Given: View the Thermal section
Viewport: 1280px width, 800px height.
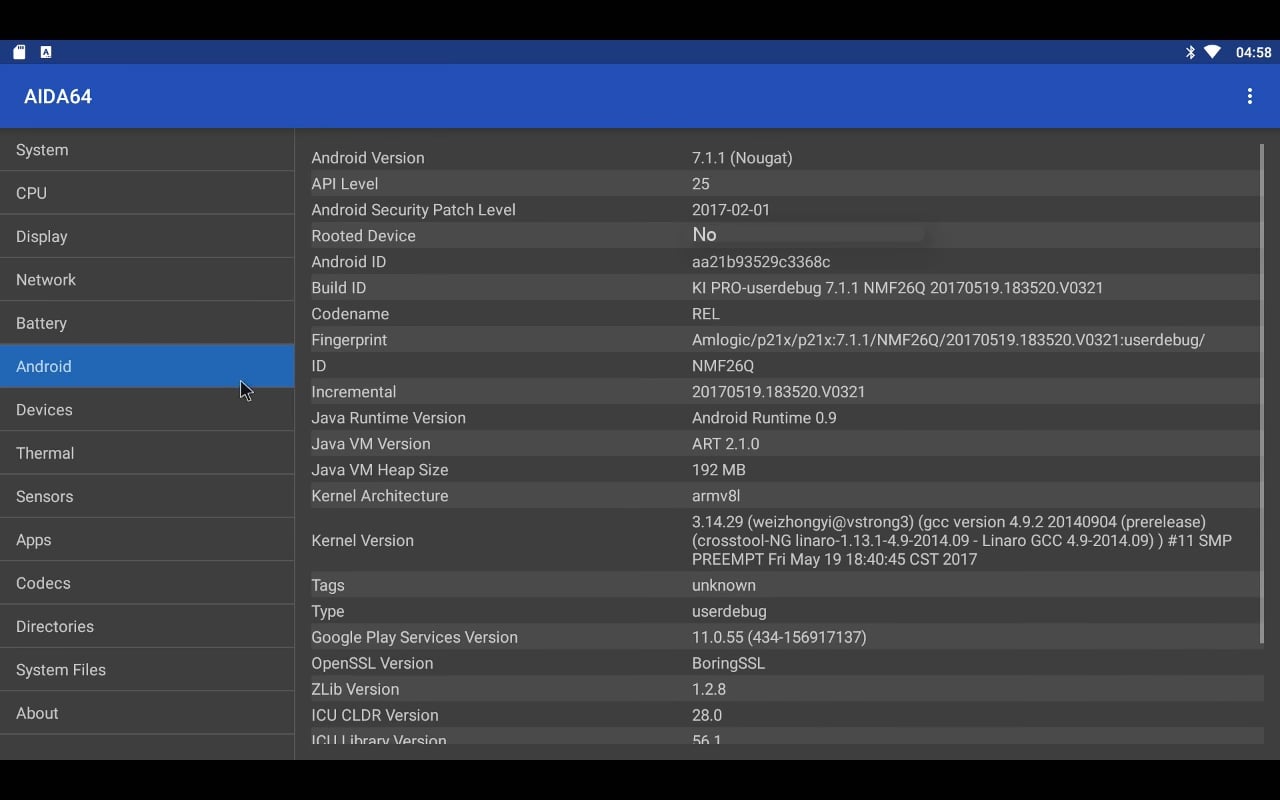Looking at the screenshot, I should pyautogui.click(x=147, y=453).
